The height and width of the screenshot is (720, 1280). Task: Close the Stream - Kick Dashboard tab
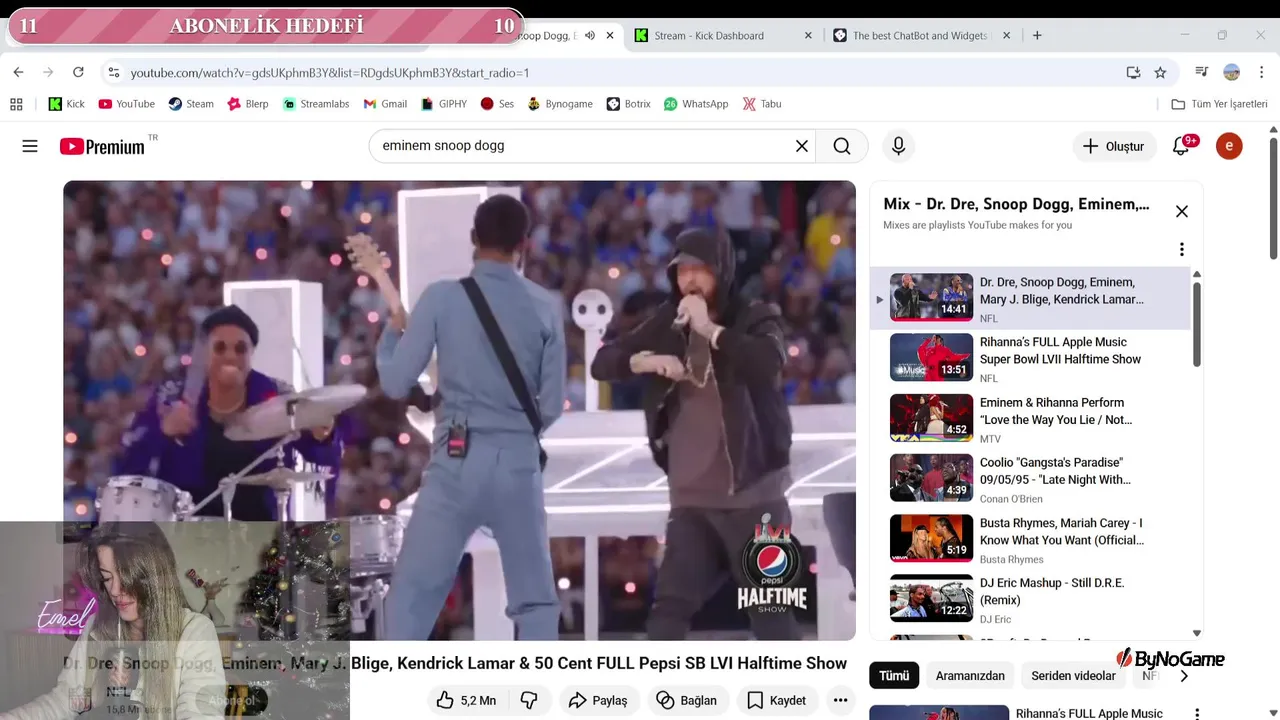point(808,35)
